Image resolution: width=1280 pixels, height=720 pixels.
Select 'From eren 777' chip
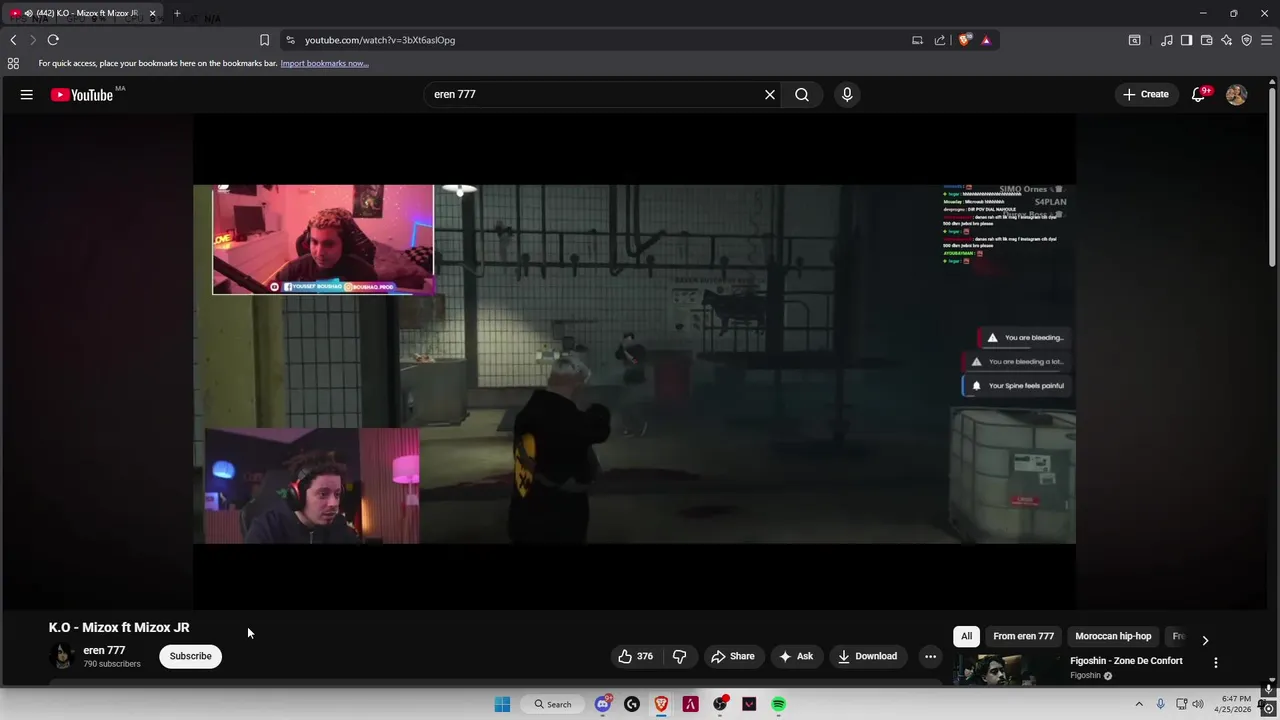[1023, 636]
